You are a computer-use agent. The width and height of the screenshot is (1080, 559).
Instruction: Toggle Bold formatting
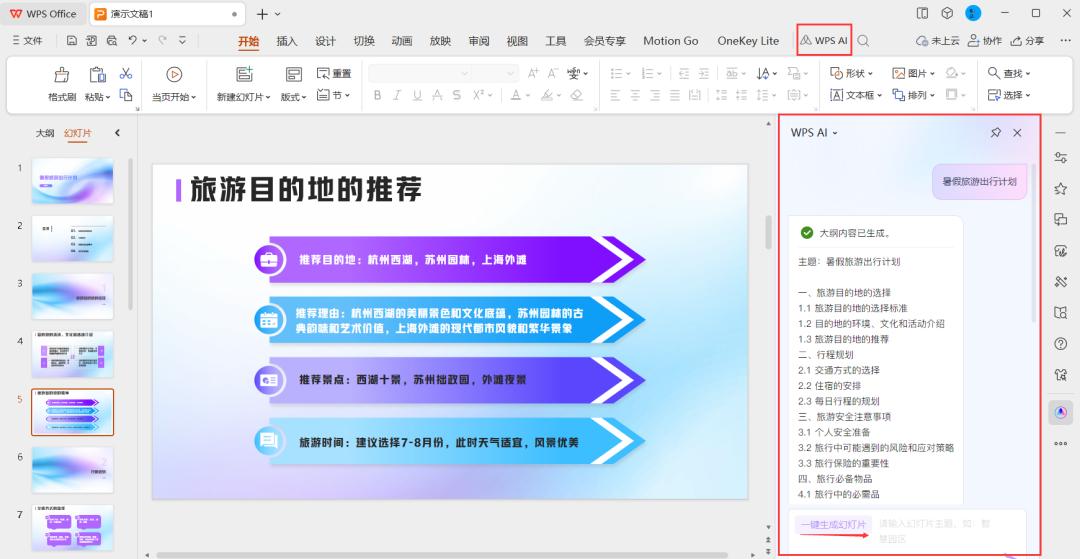point(377,95)
